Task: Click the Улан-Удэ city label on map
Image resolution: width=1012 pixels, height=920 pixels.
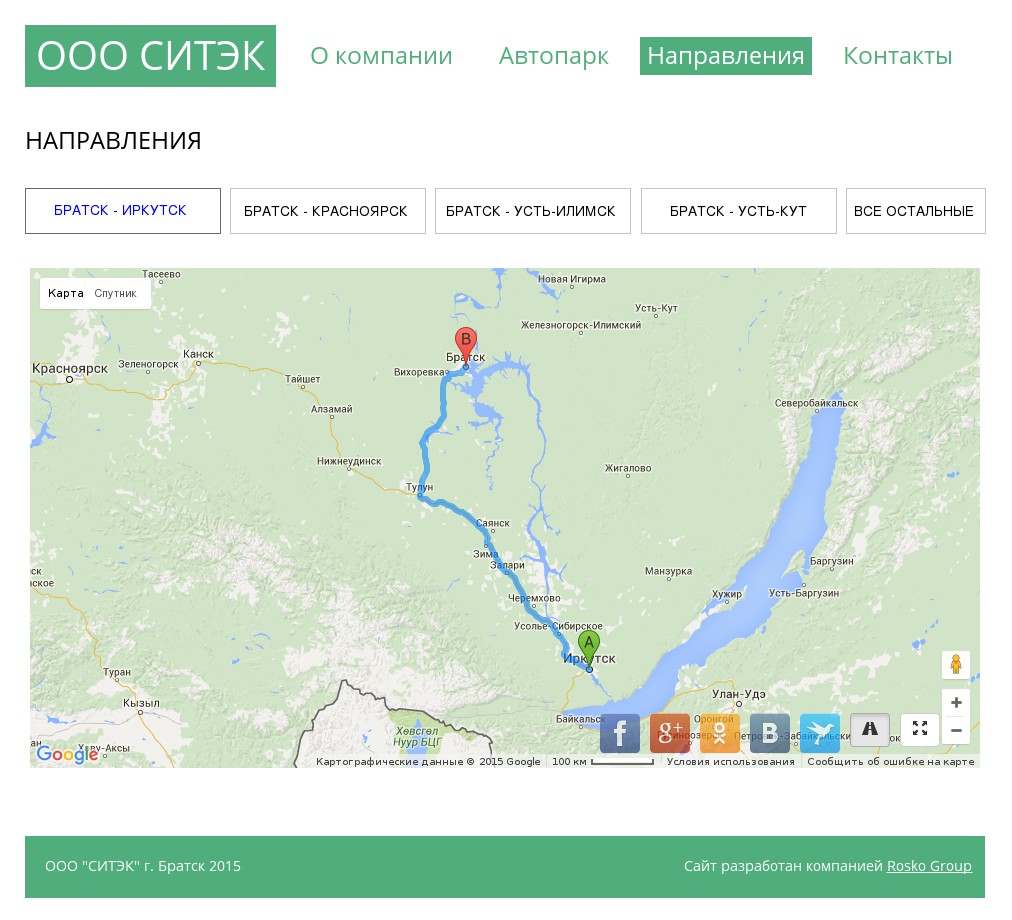Action: click(738, 693)
